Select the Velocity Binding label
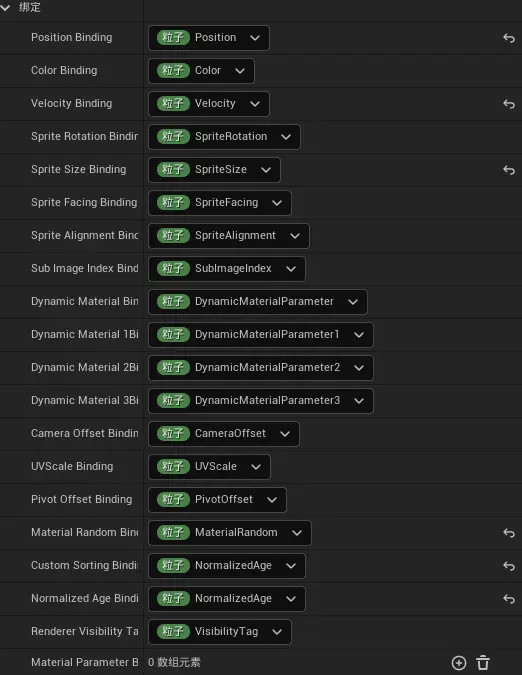Image resolution: width=522 pixels, height=675 pixels. pyautogui.click(x=71, y=104)
